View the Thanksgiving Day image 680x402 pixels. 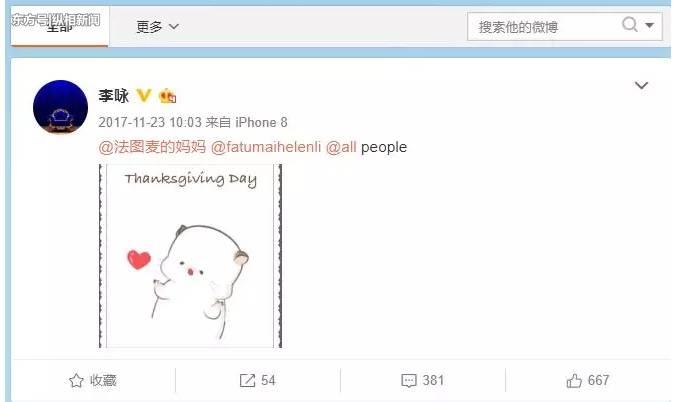tap(190, 256)
